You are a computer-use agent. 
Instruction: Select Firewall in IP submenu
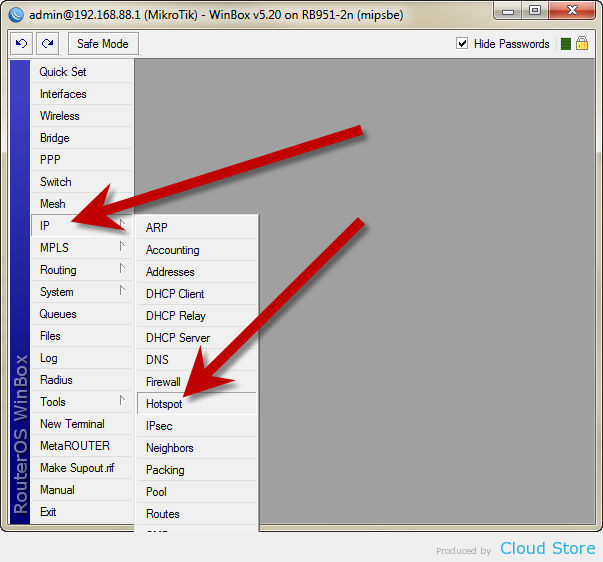coord(197,382)
